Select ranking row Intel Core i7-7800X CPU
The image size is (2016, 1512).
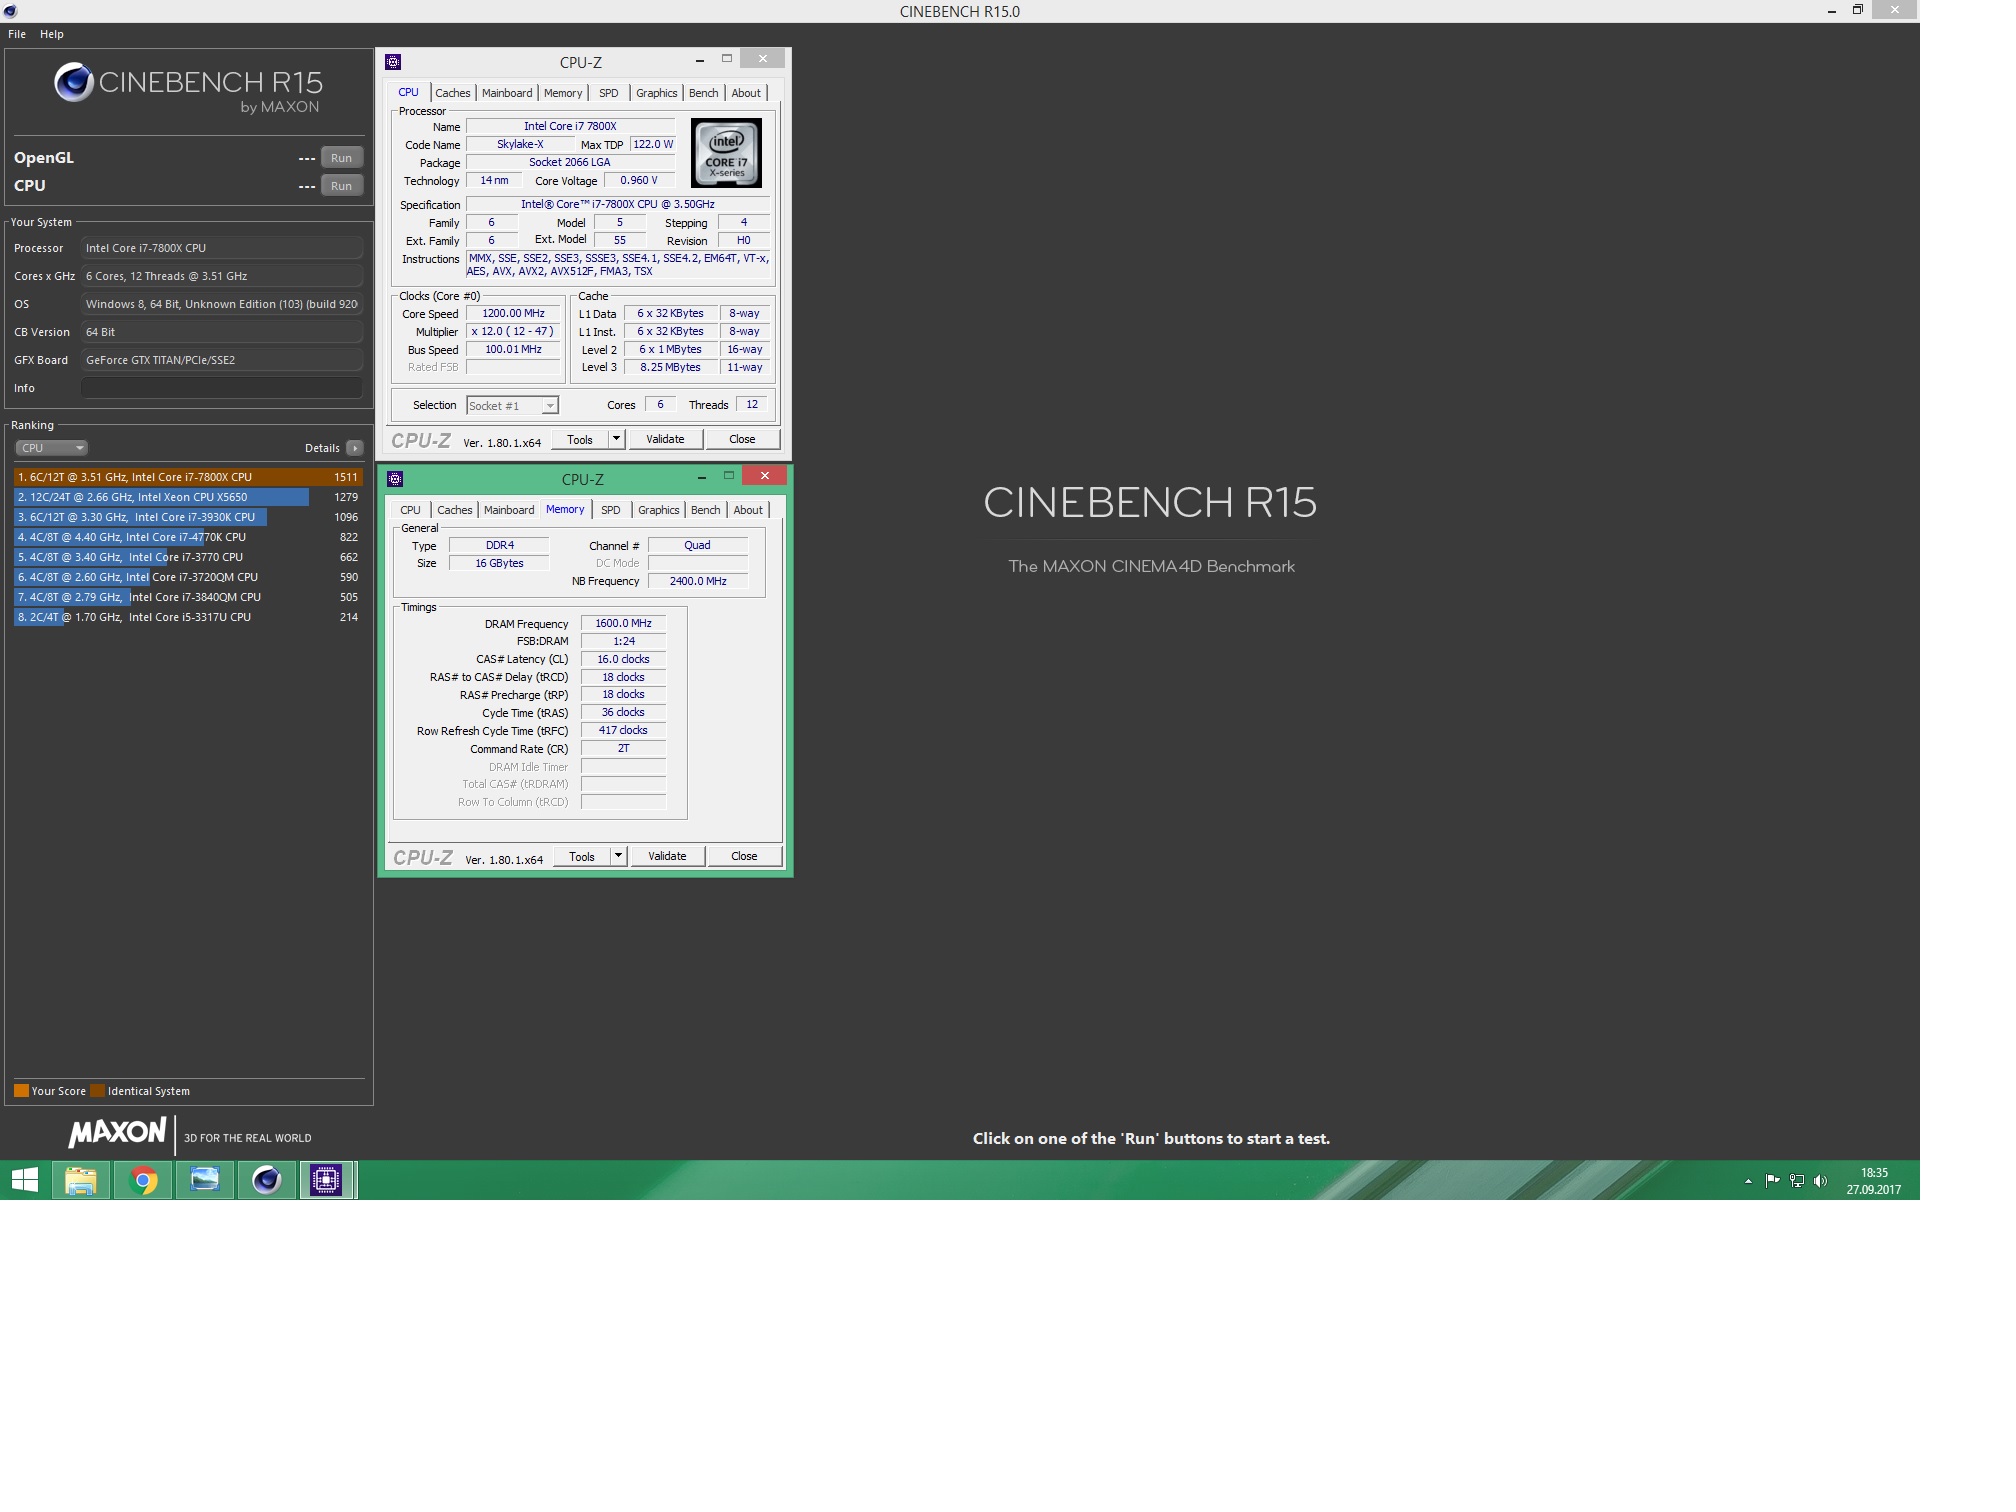(x=187, y=477)
